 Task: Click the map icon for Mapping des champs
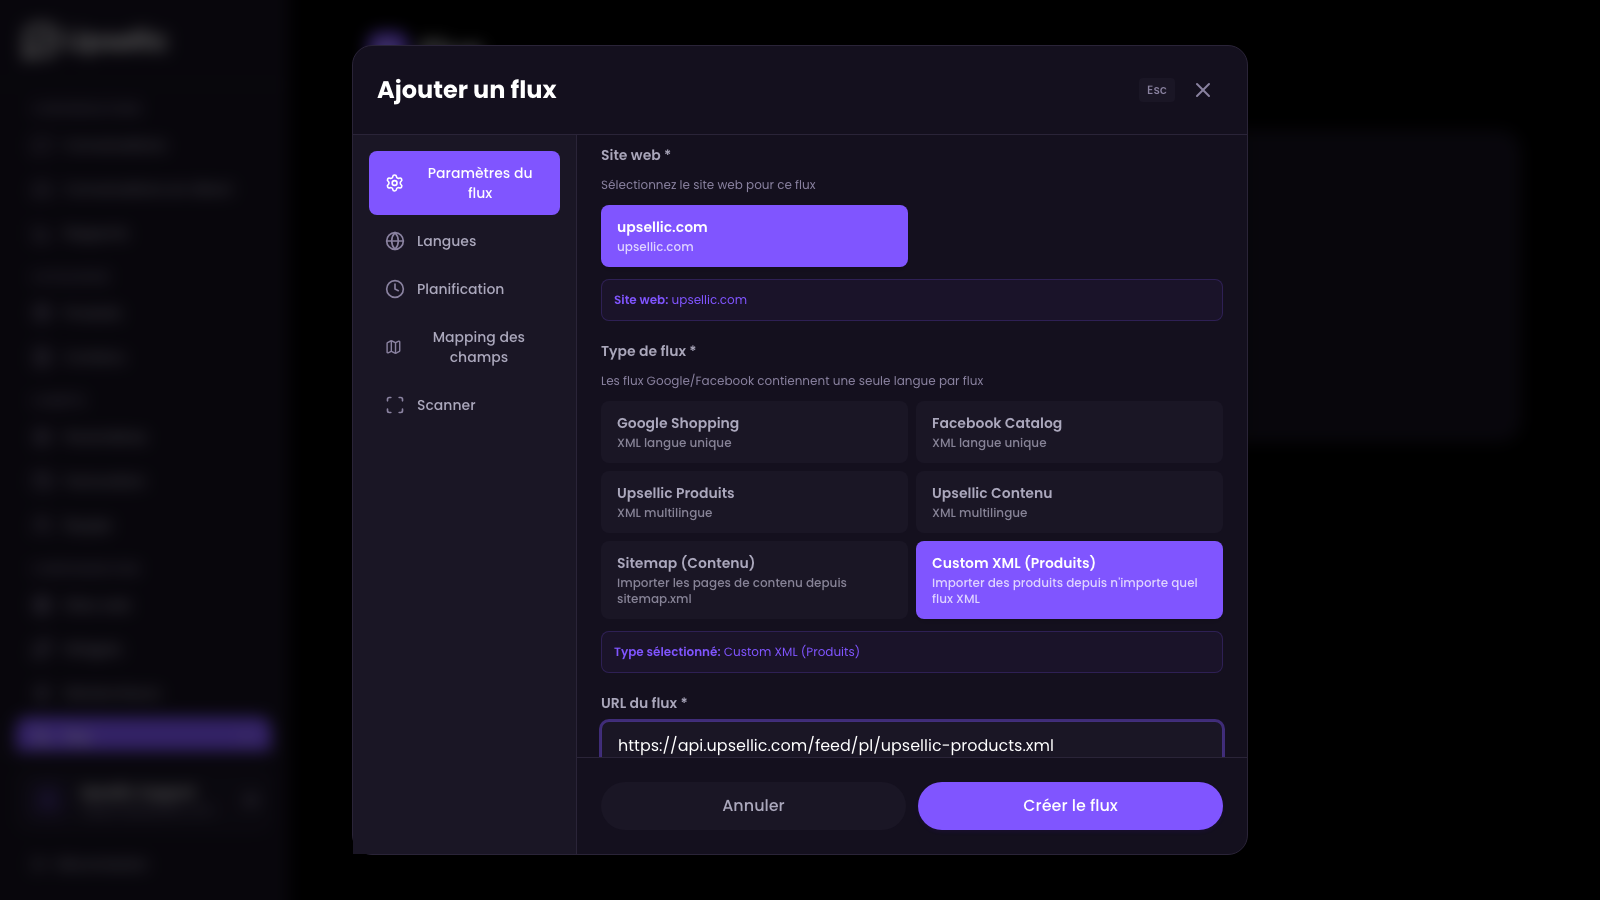[394, 347]
